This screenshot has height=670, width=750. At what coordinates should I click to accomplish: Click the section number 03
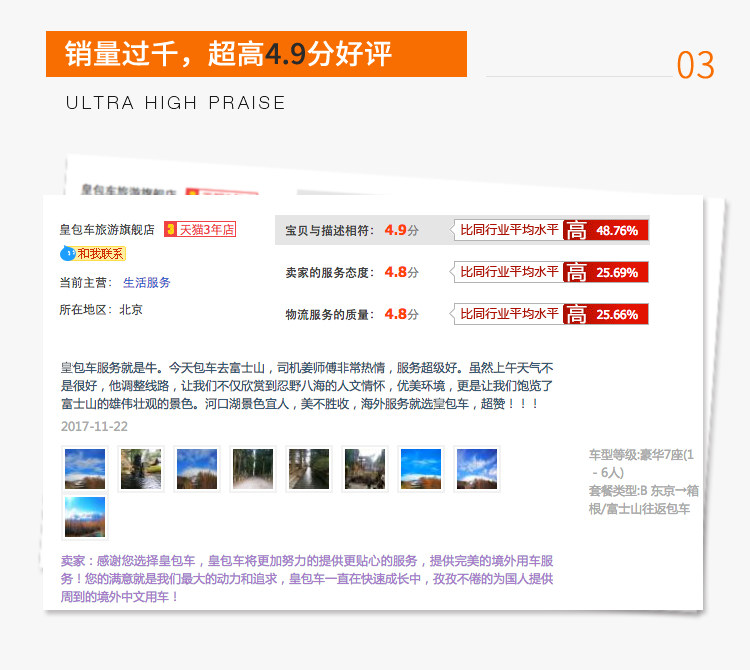coord(695,65)
